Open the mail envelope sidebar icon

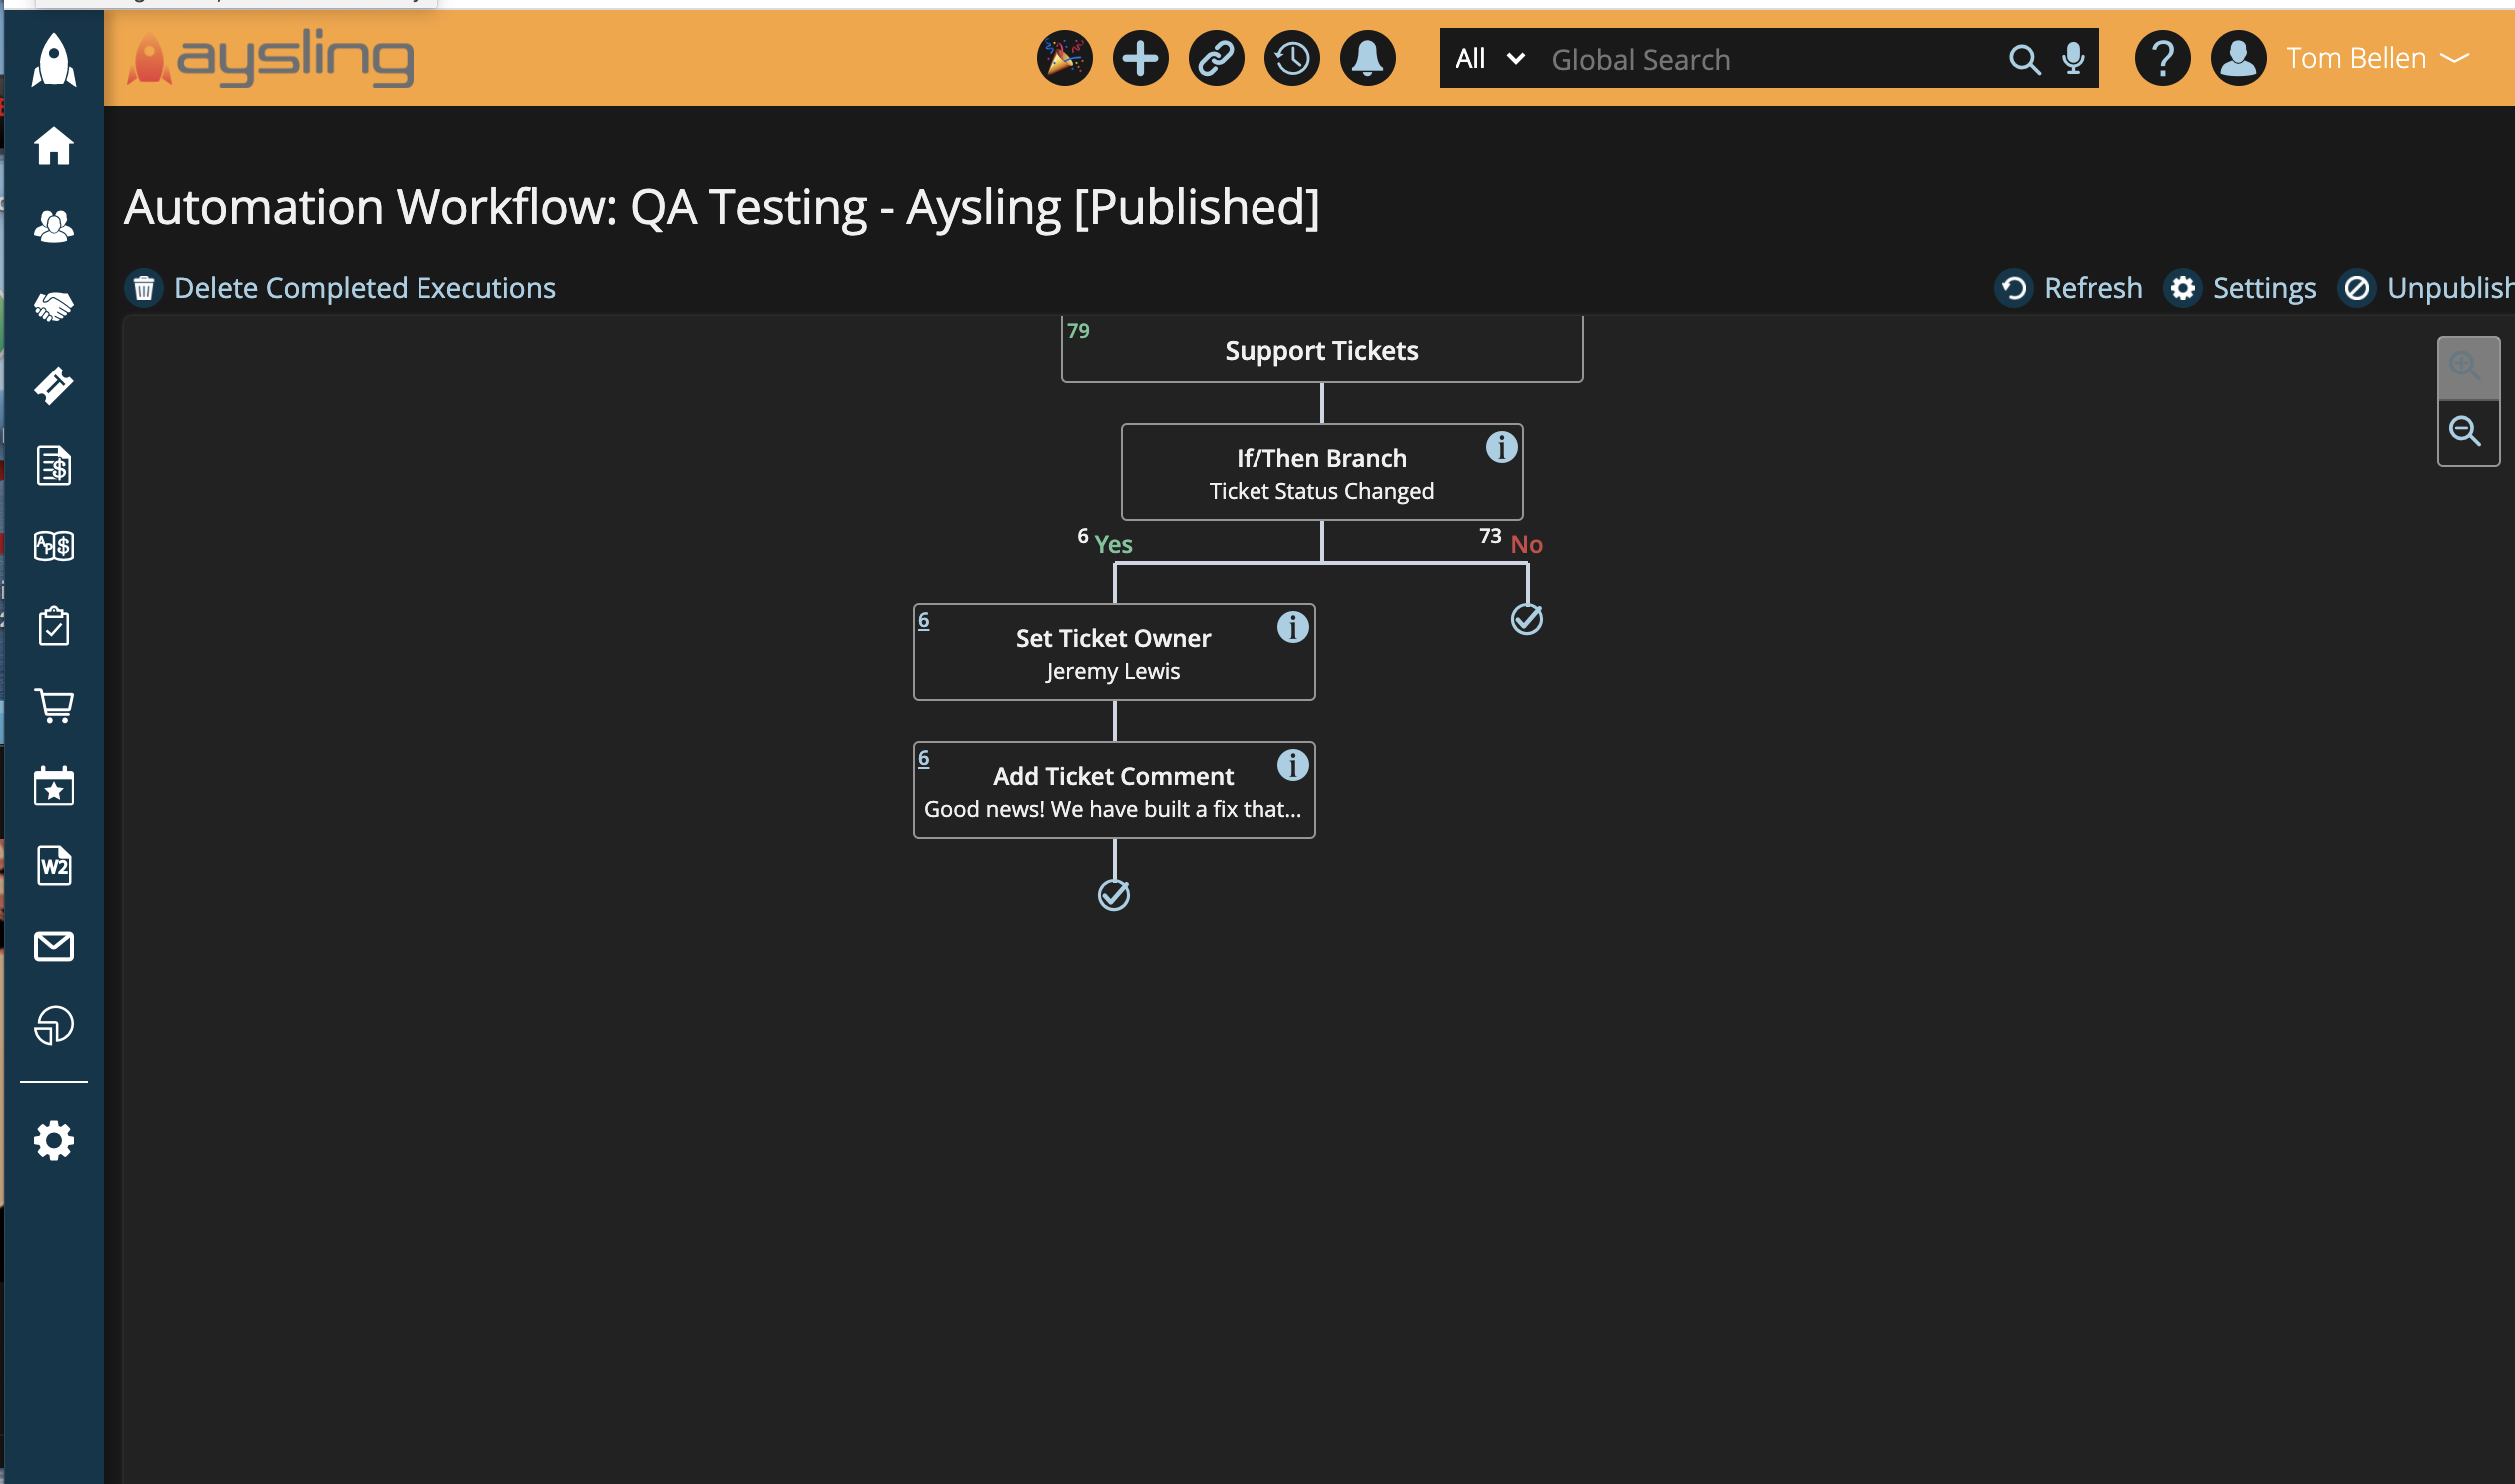point(54,946)
